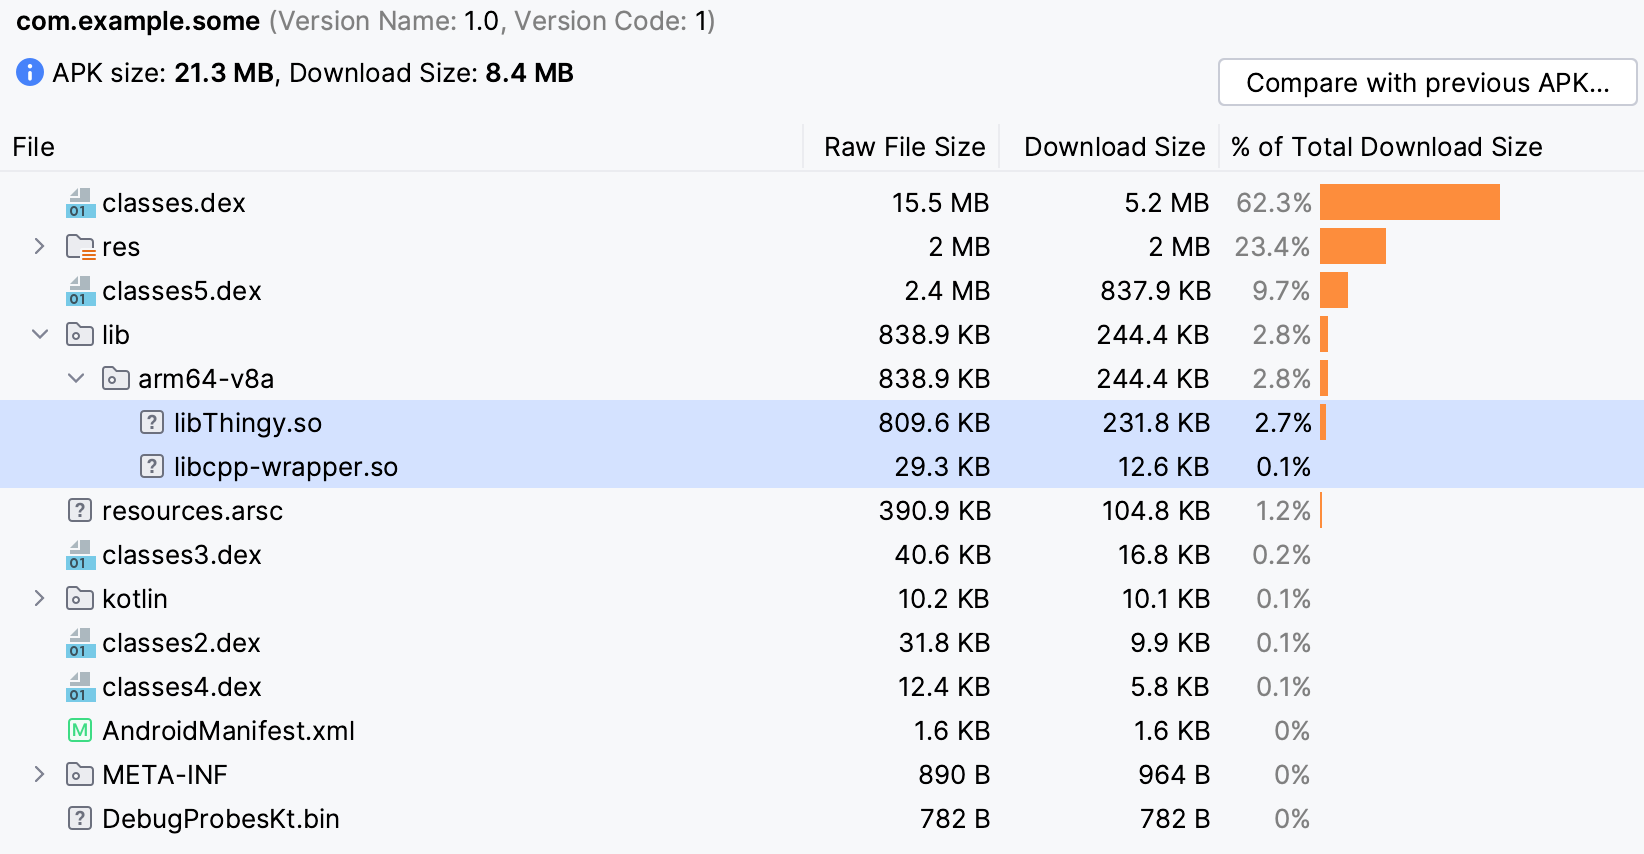Image resolution: width=1644 pixels, height=854 pixels.
Task: Click the res 23.4% size bar
Action: (1353, 246)
